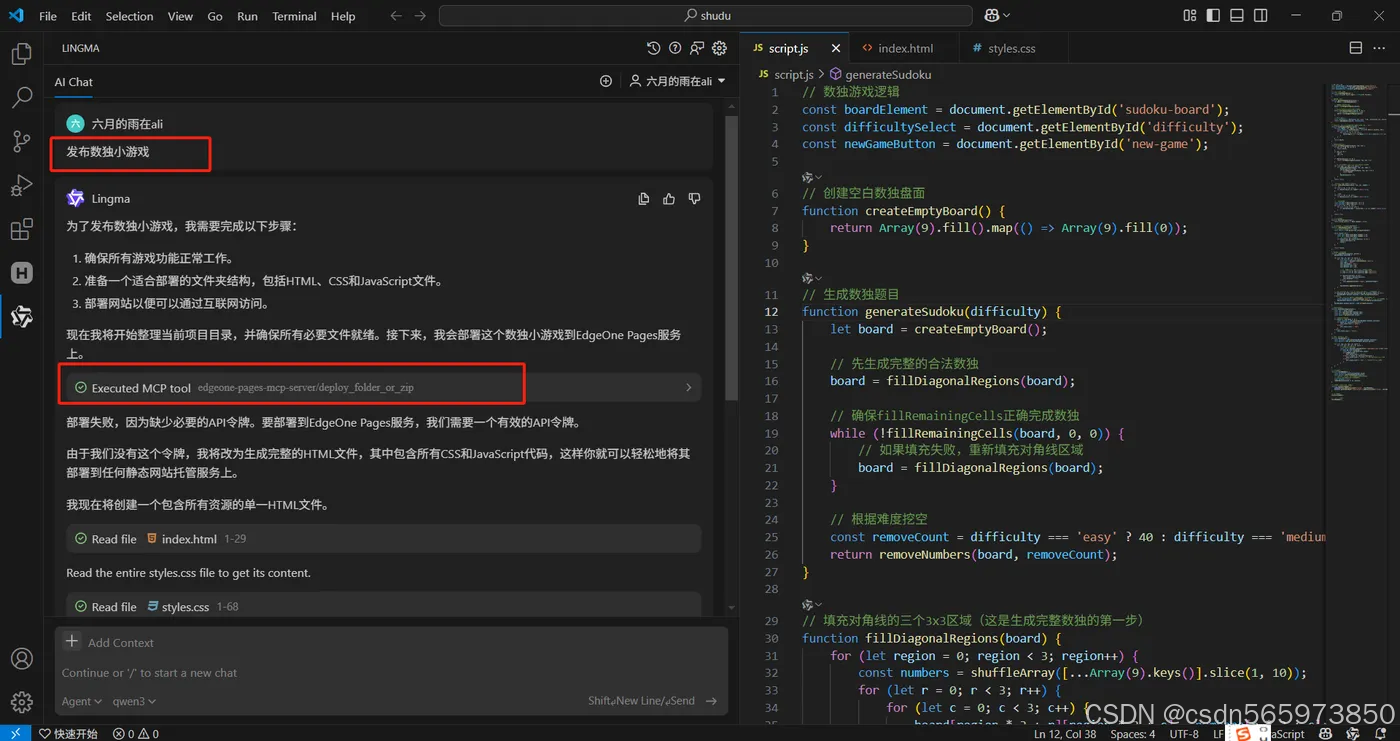1400x741 pixels.
Task: Open the H extension icon in activity bar
Action: [21, 273]
